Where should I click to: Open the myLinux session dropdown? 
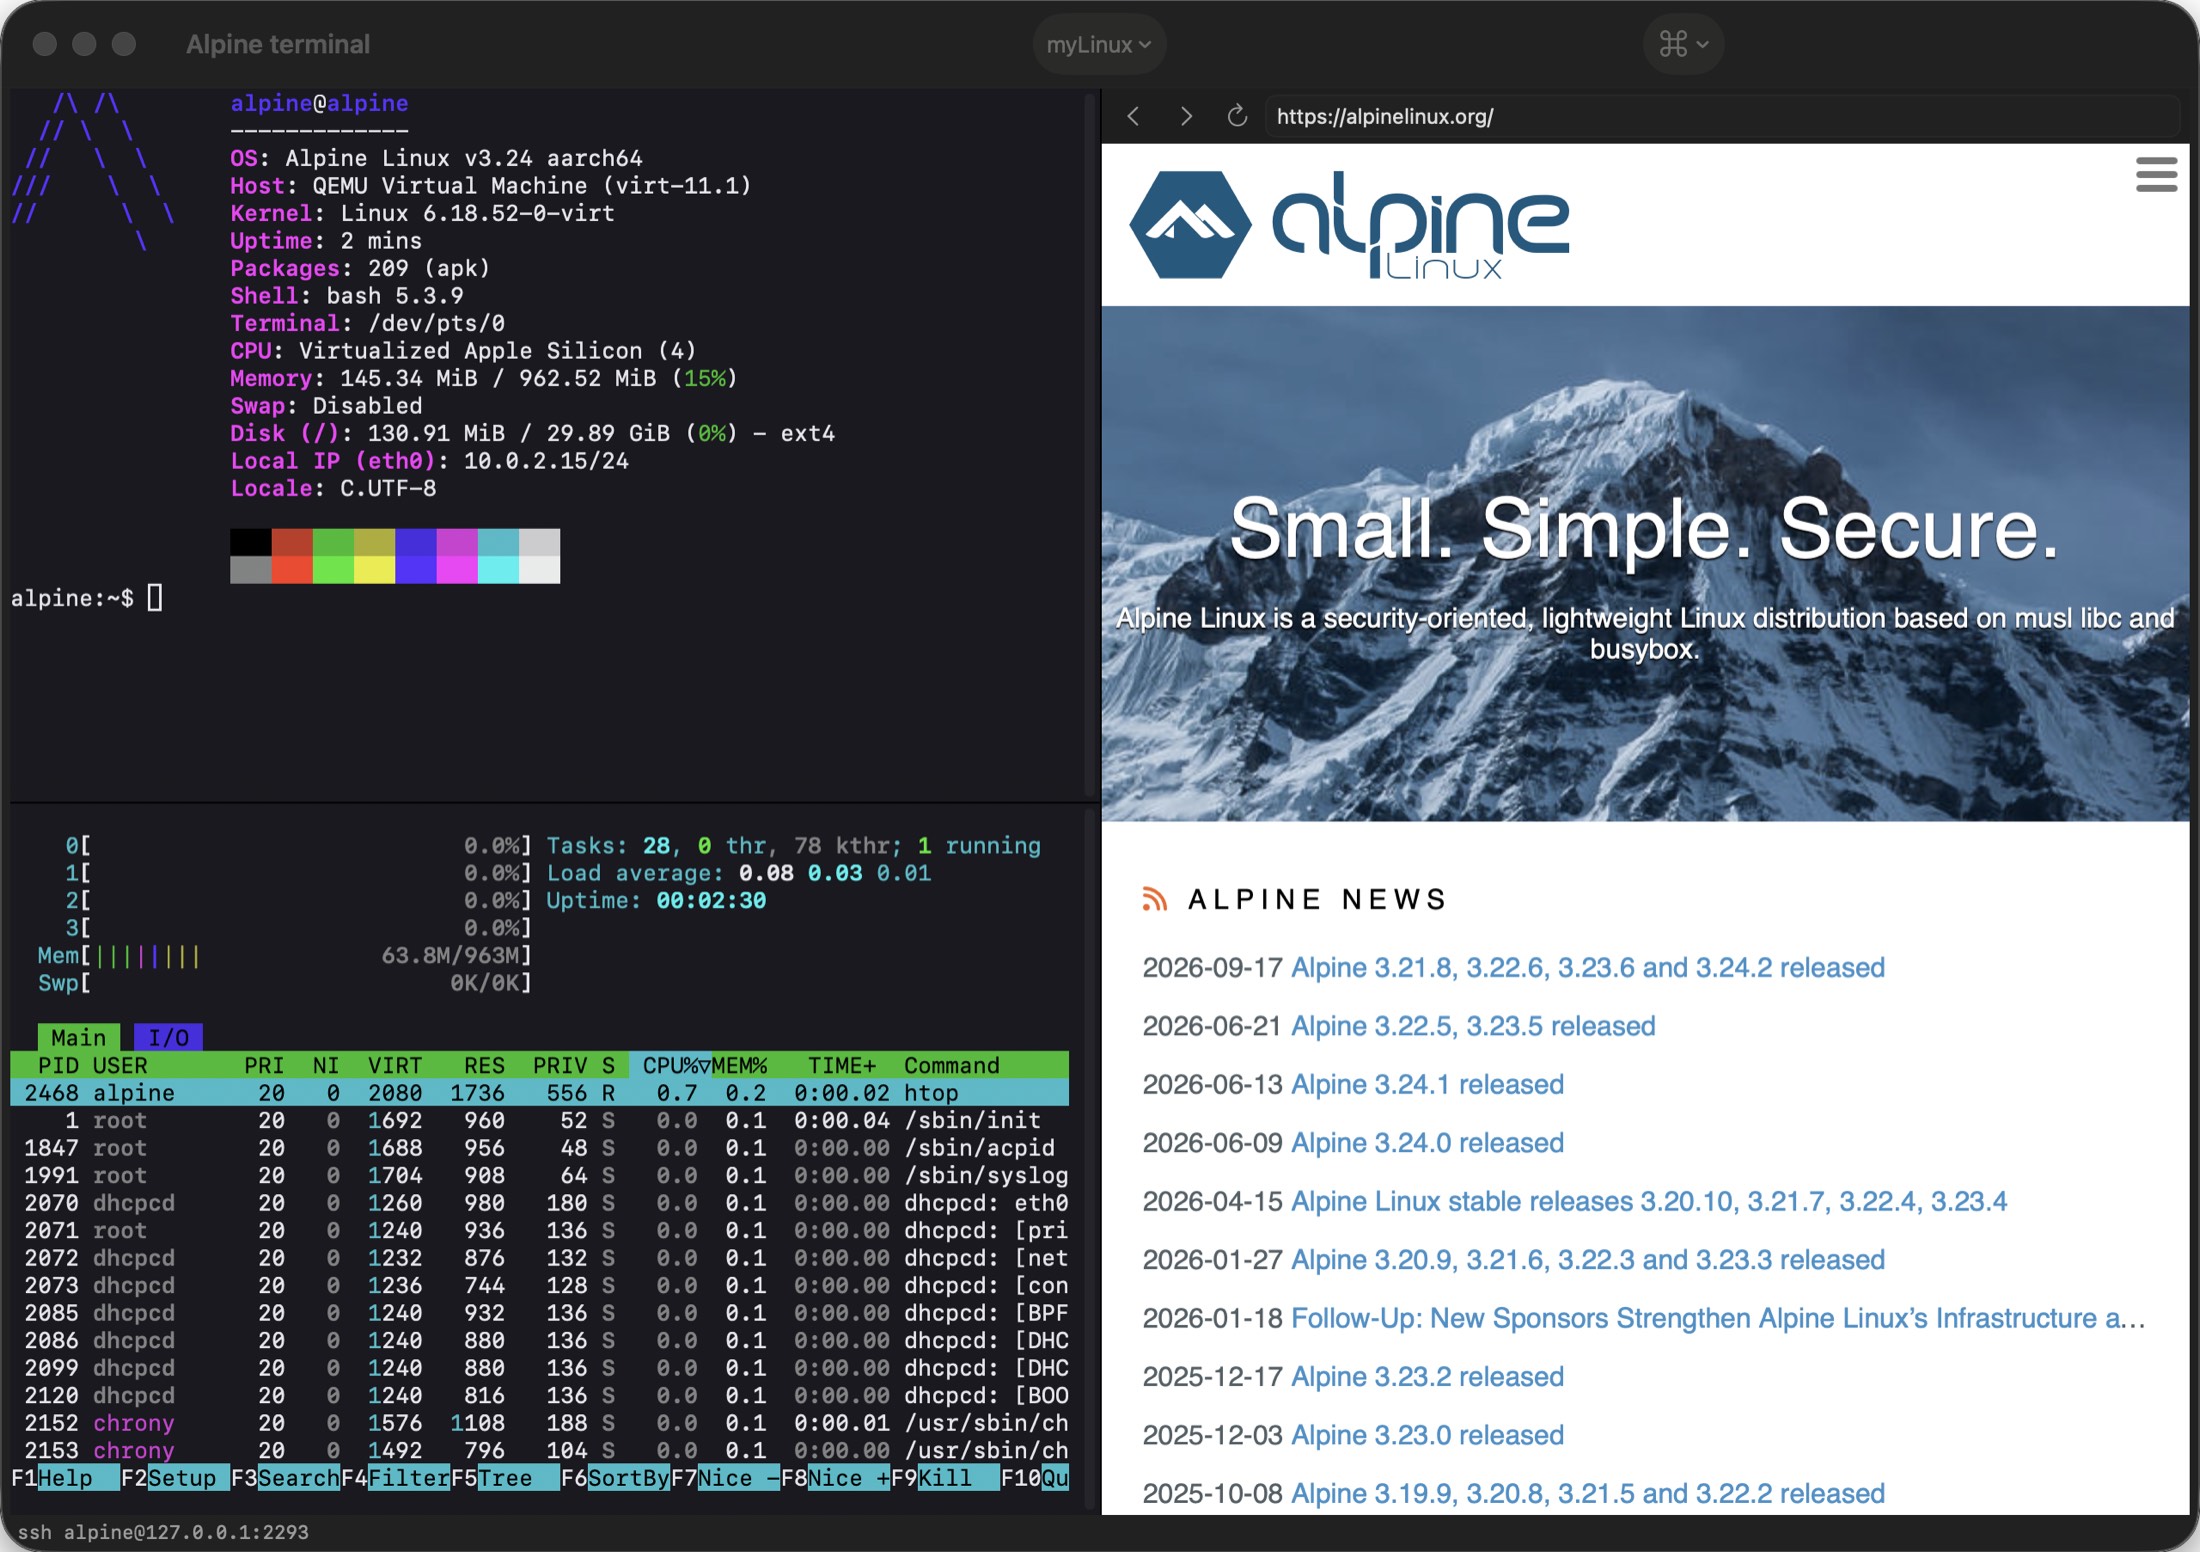click(x=1099, y=44)
